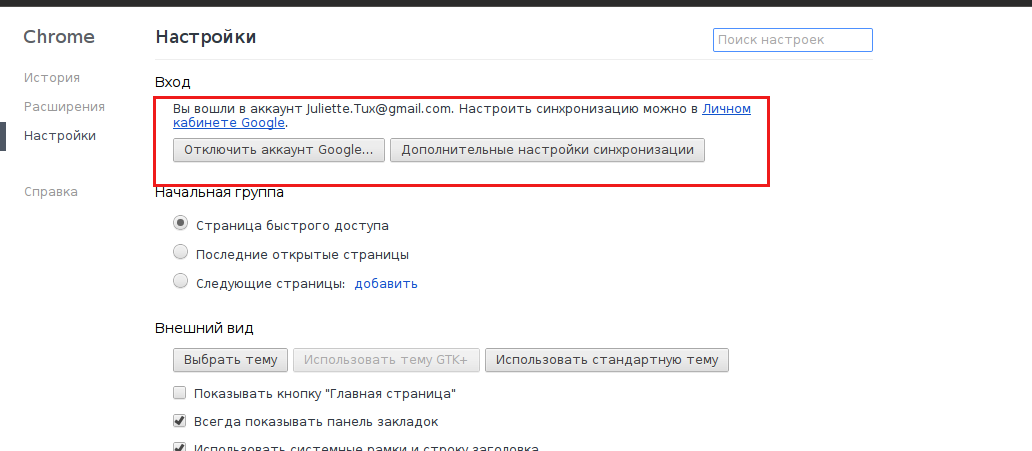Click Использовать тему GTK+ button
Screen dimensions: 1032x451
[x=386, y=360]
